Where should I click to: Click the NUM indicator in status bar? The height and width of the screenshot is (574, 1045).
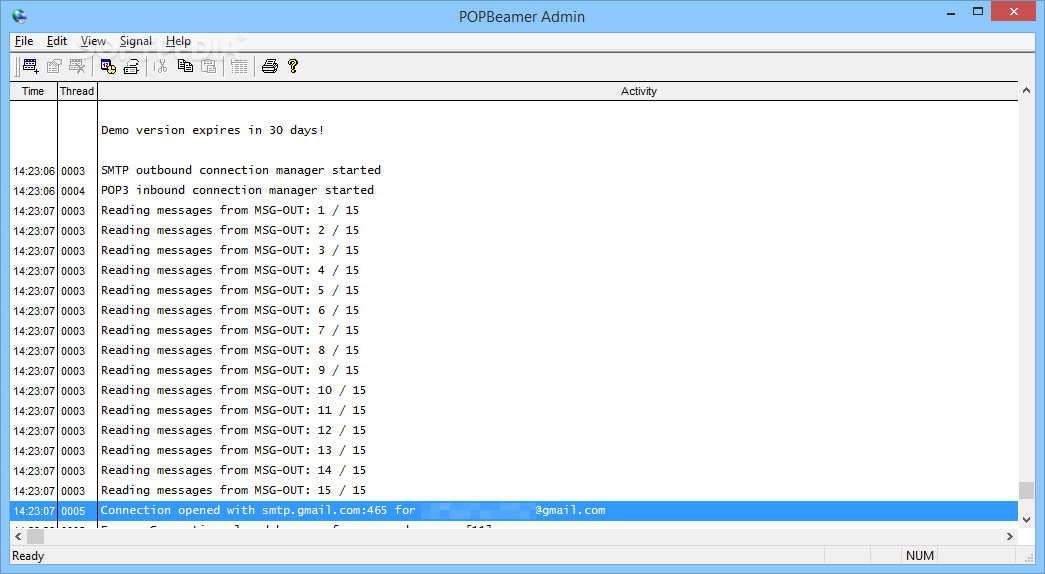[x=920, y=556]
